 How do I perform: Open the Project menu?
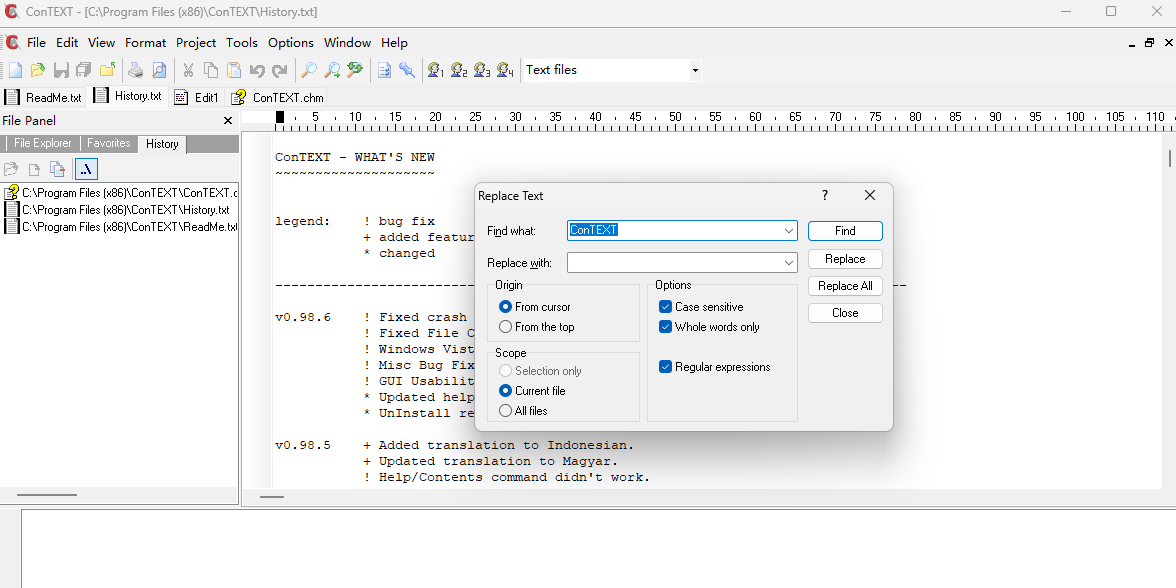coord(196,43)
